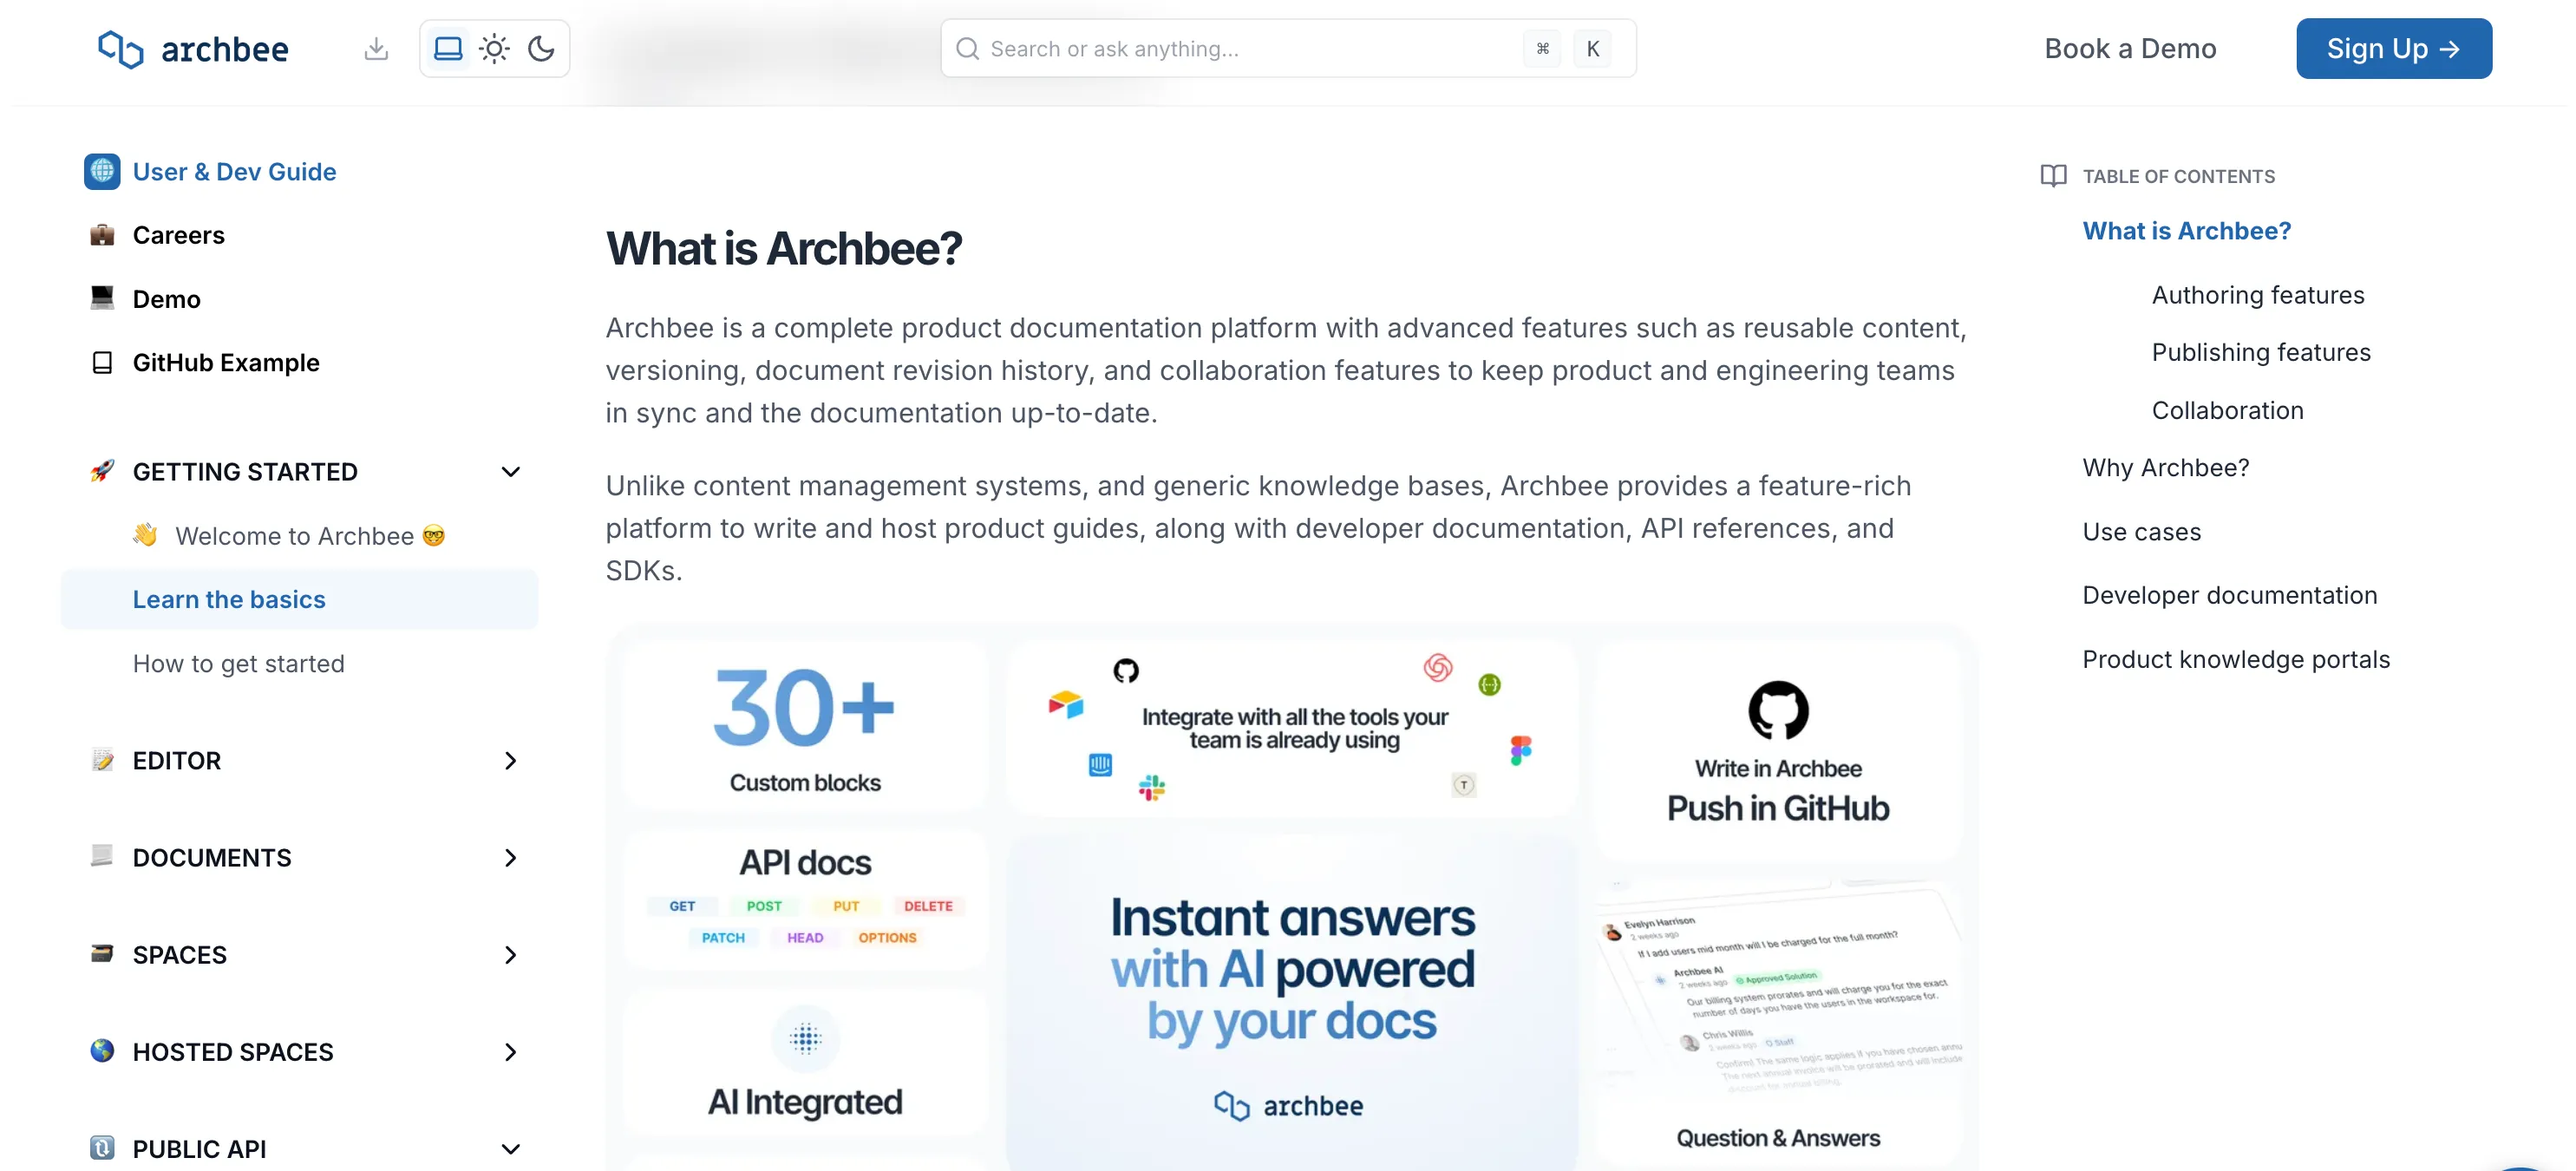Select How to get started page

pyautogui.click(x=238, y=663)
